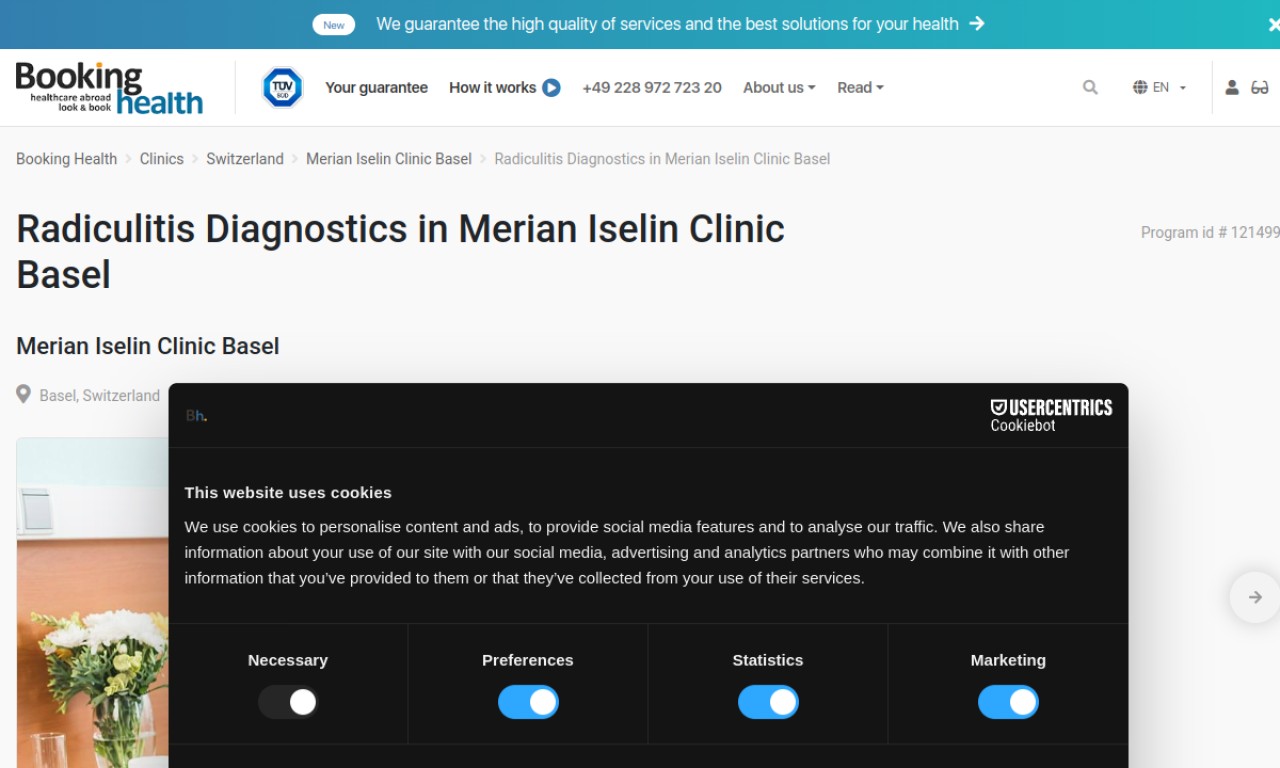Toggle the Preferences cookie switch
The height and width of the screenshot is (768, 1280).
tap(528, 702)
